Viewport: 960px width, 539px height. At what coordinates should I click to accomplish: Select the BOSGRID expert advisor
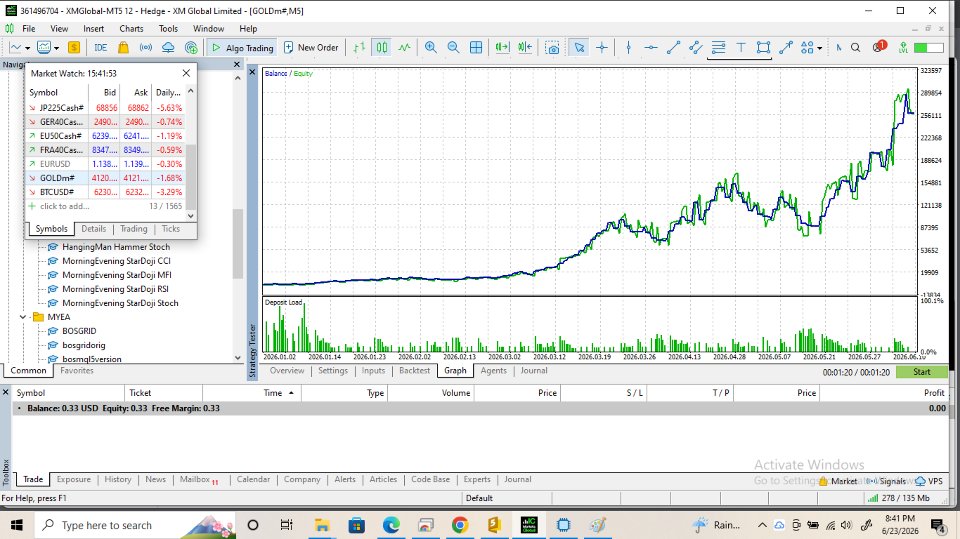(x=79, y=331)
